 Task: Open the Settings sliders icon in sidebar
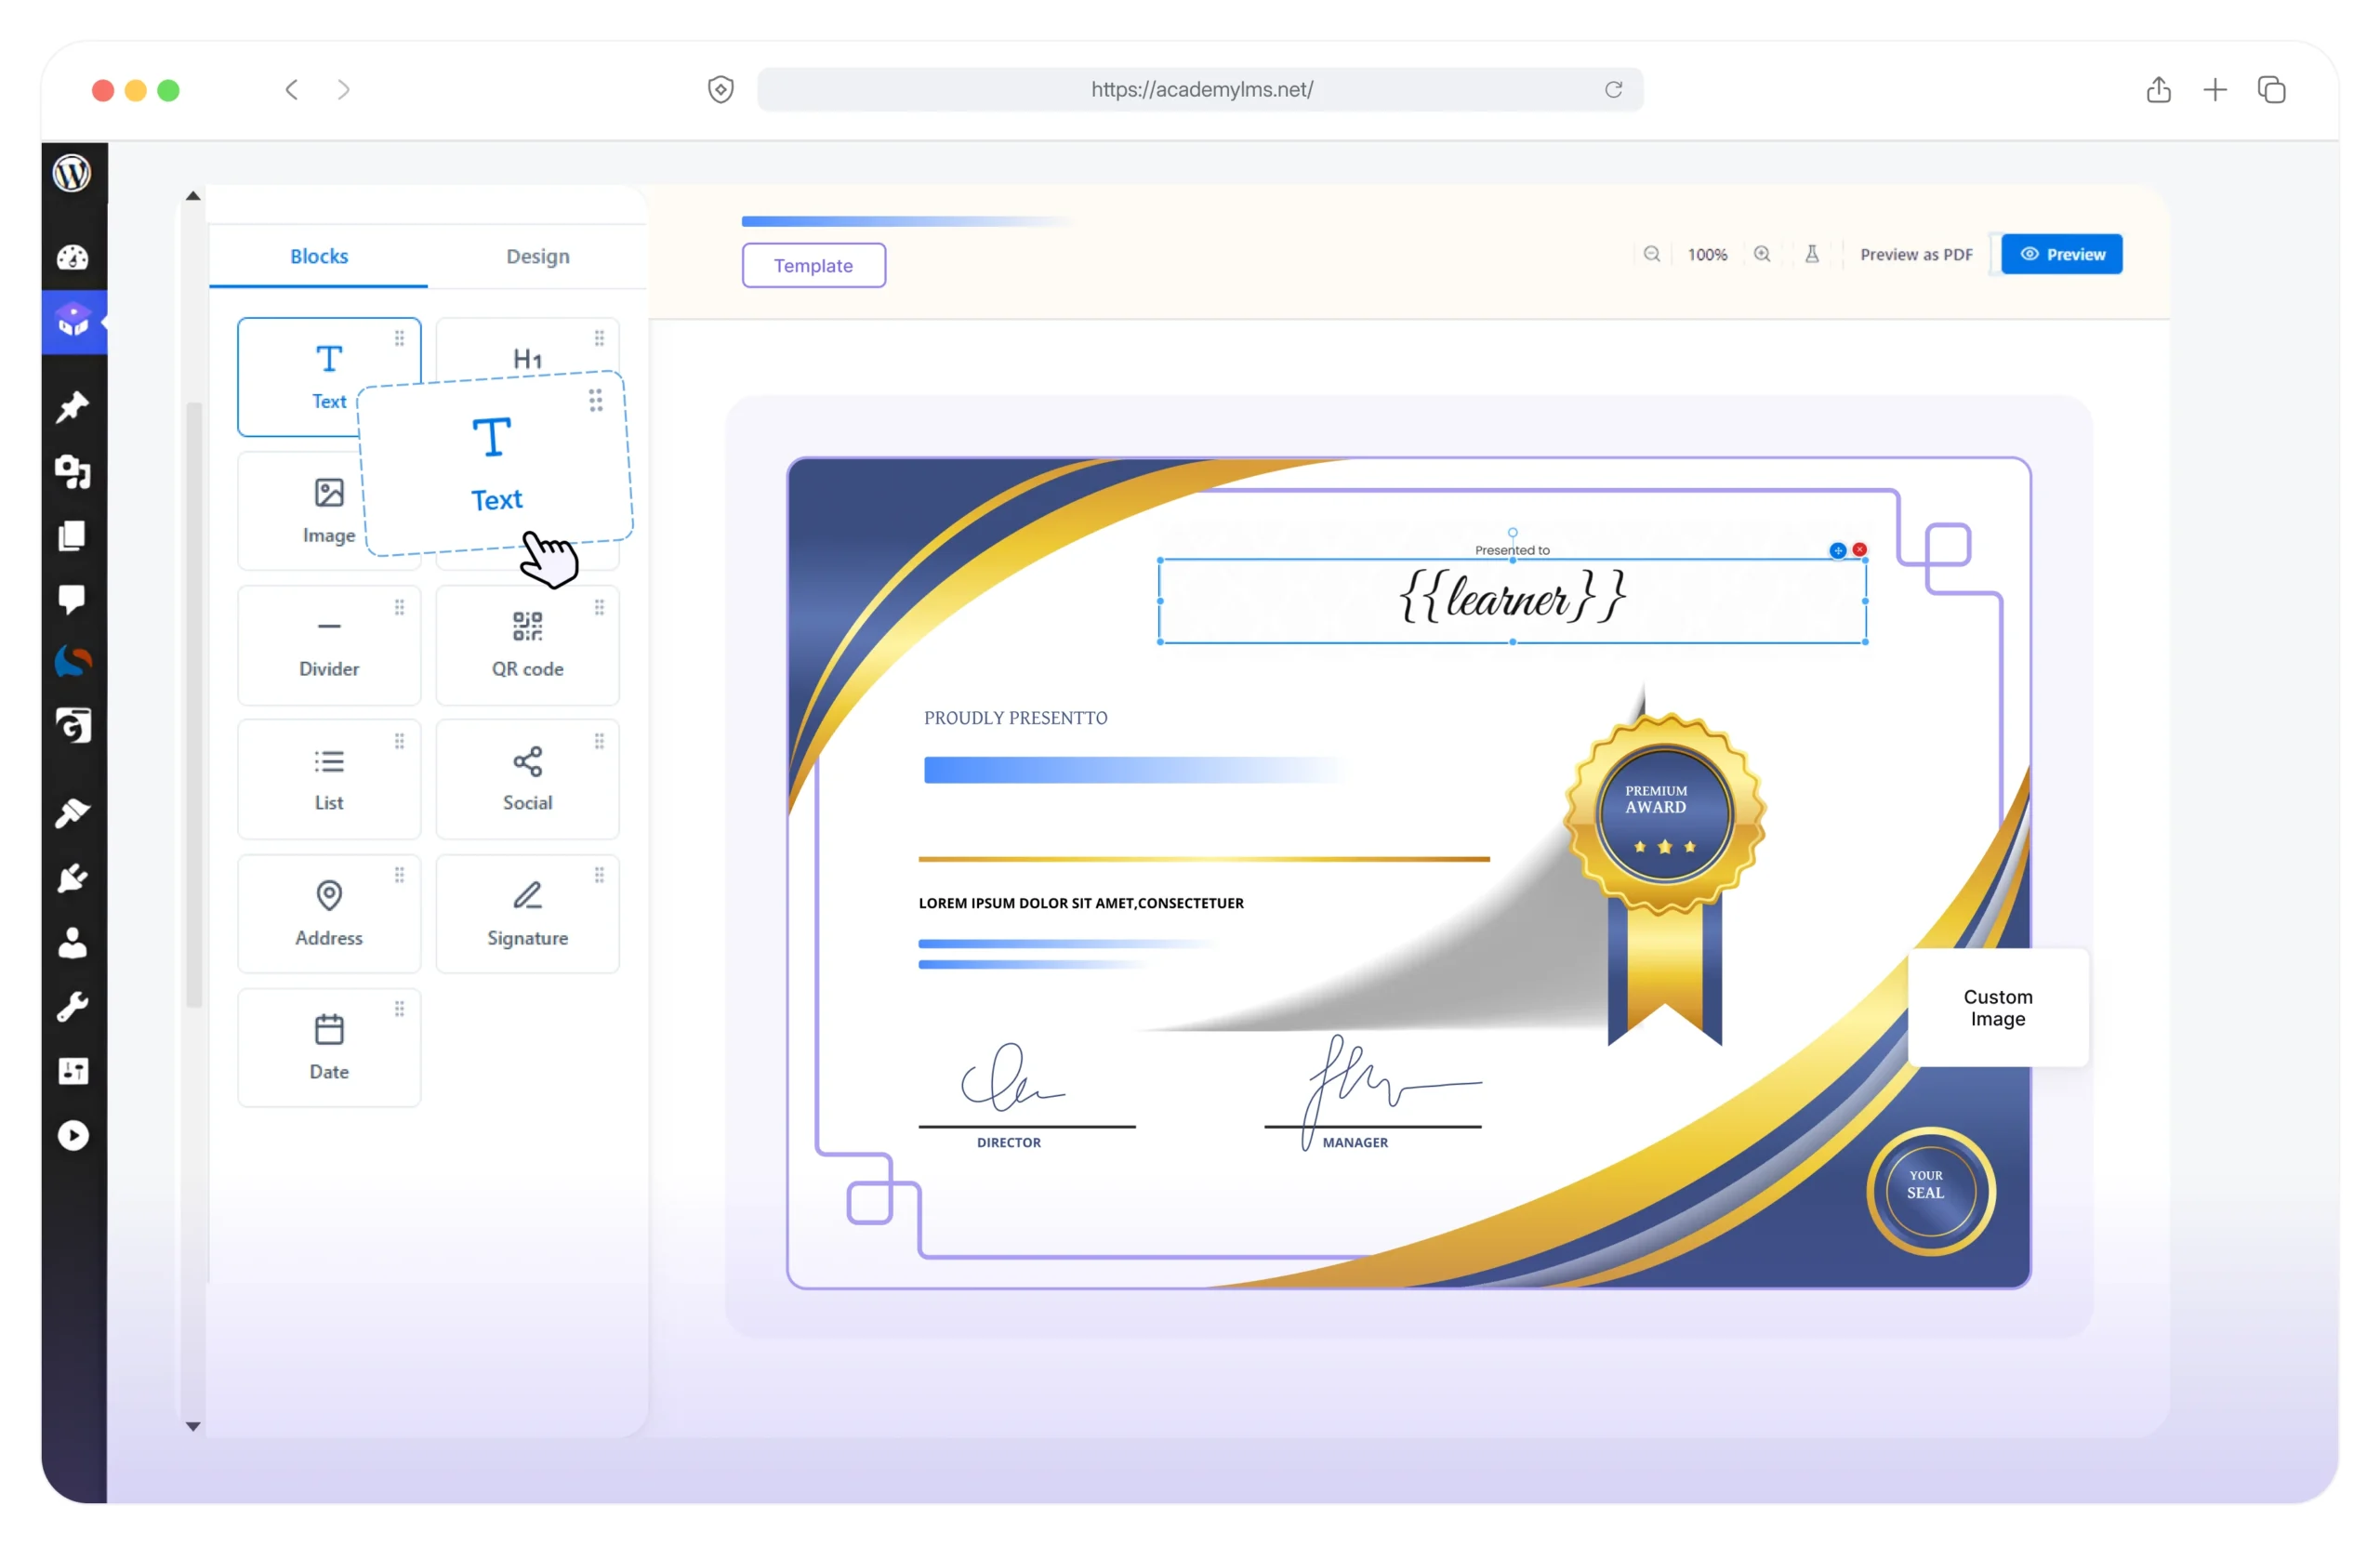pyautogui.click(x=72, y=1071)
